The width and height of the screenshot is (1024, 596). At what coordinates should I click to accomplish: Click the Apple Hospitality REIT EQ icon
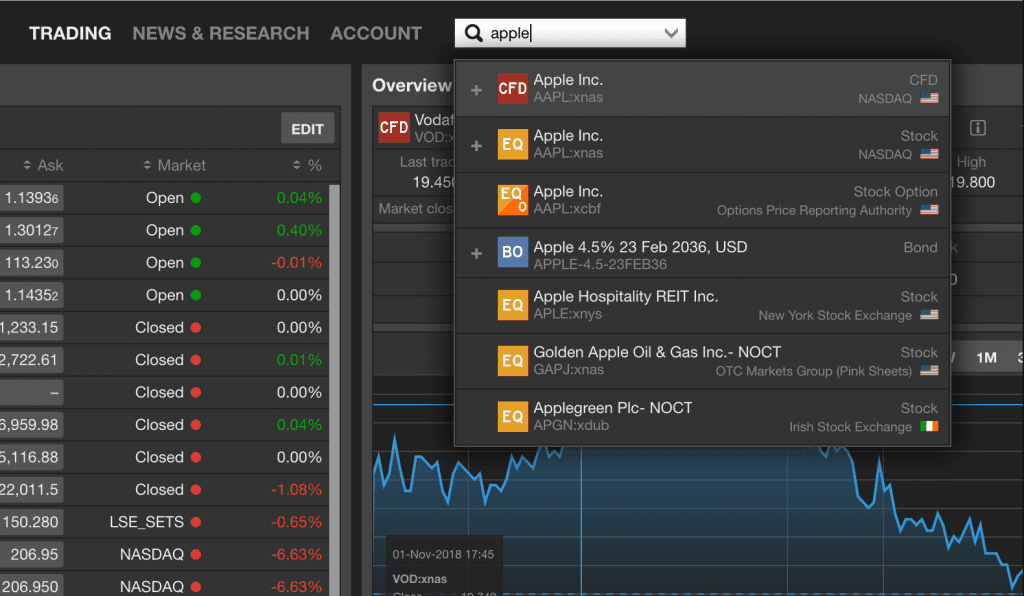point(512,305)
